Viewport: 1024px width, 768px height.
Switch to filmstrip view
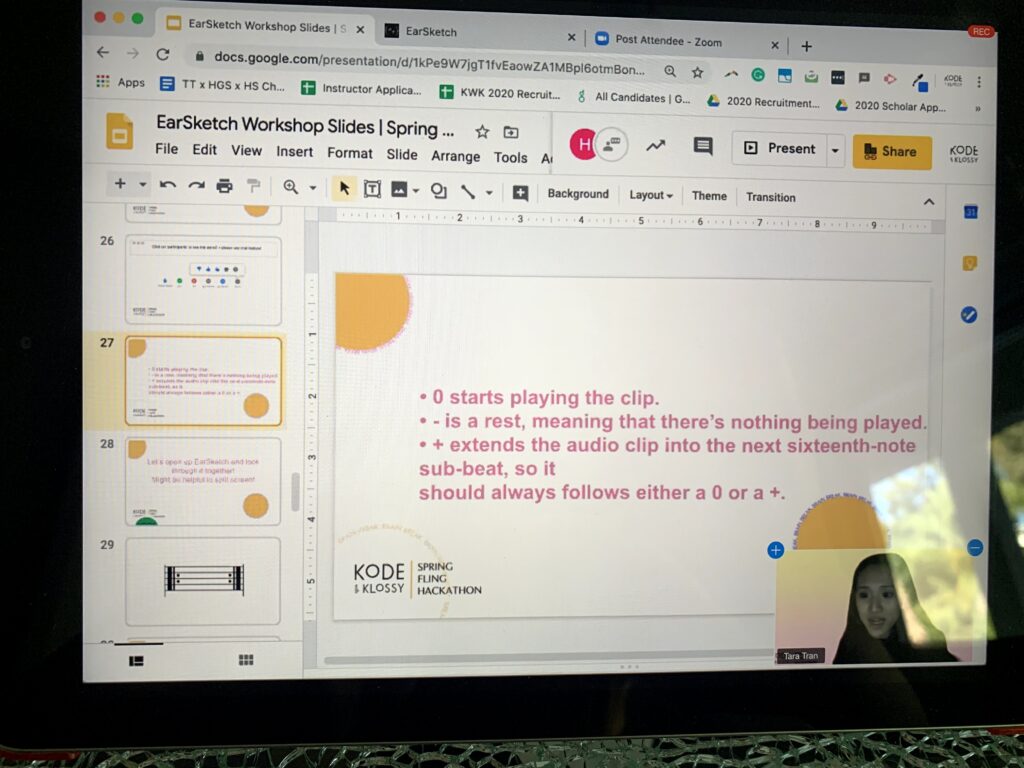coord(136,661)
